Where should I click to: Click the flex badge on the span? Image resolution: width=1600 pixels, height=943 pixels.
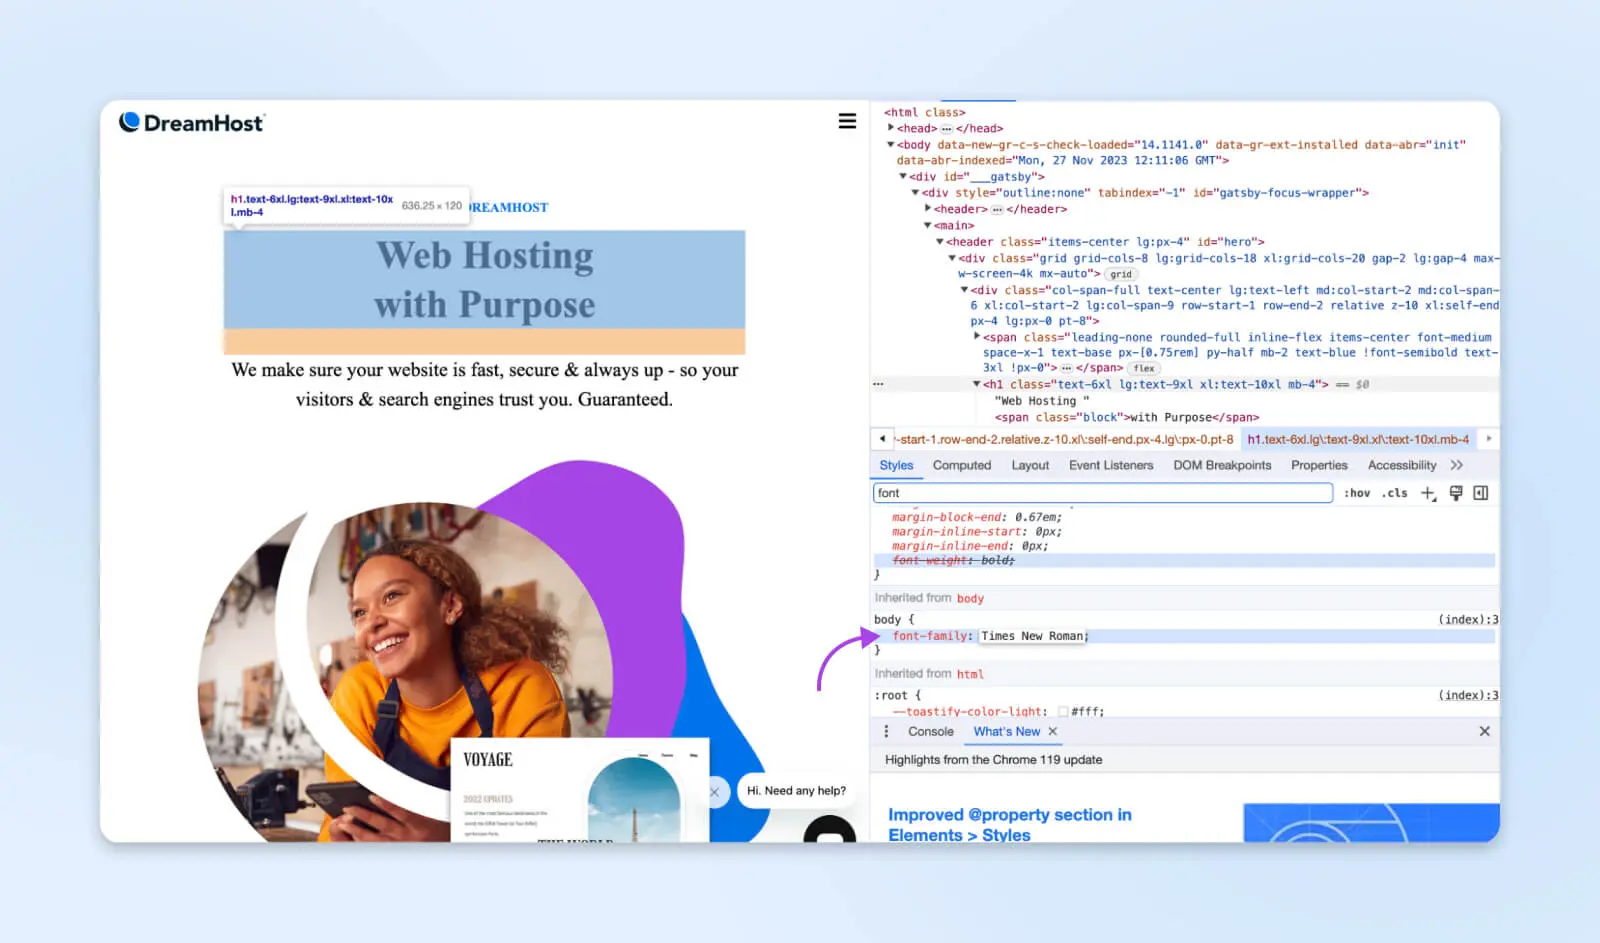pyautogui.click(x=1144, y=368)
